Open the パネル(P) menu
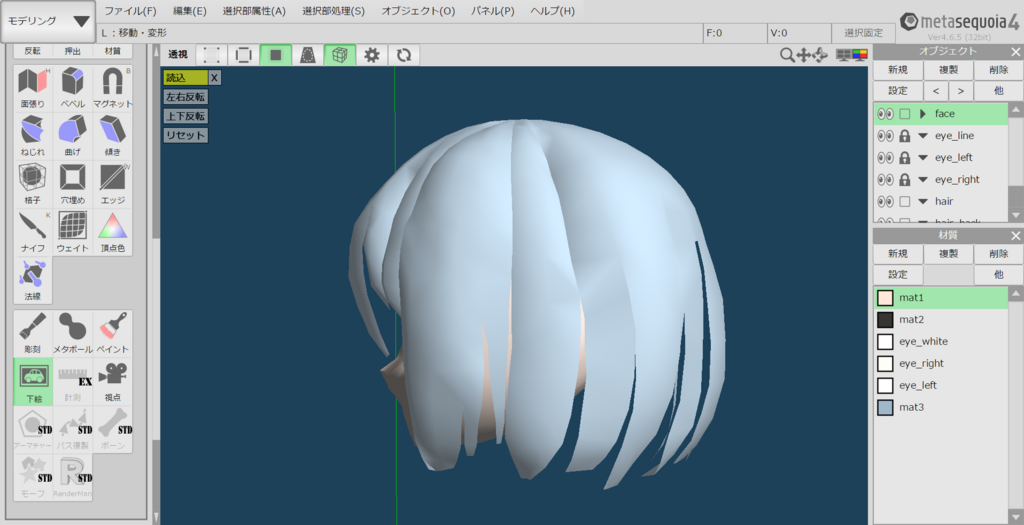This screenshot has width=1024, height=525. tap(492, 11)
